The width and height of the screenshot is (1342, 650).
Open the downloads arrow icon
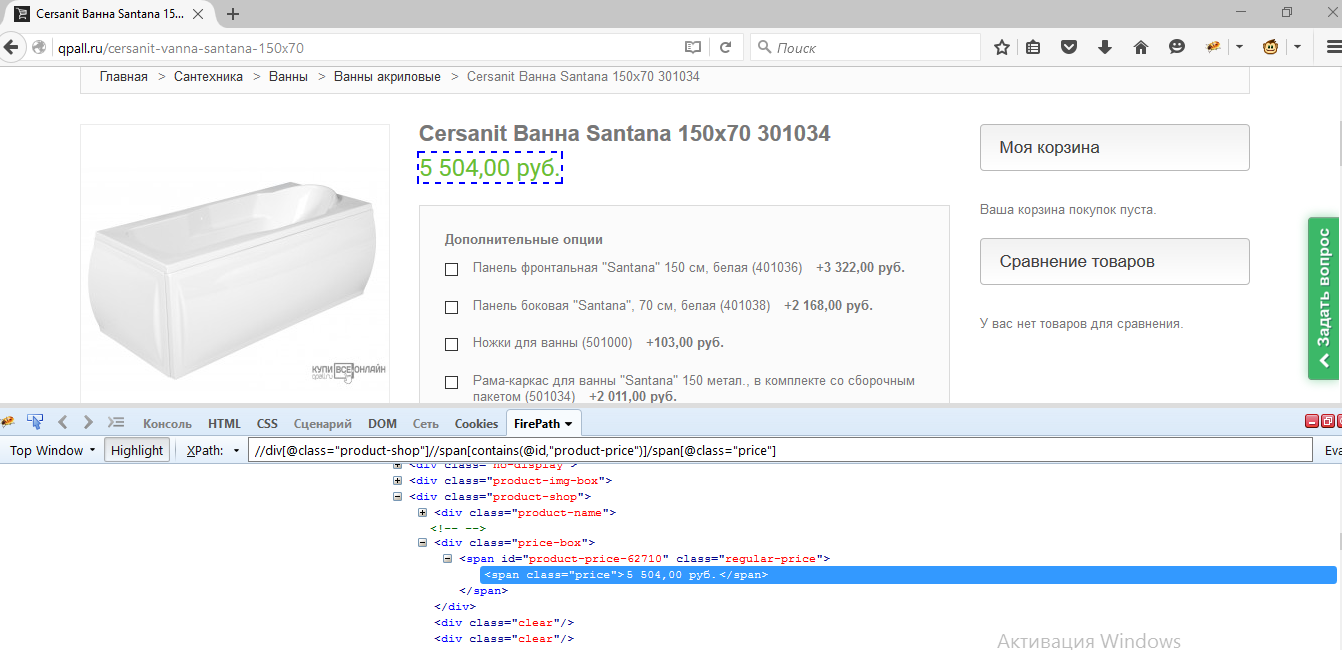tap(1105, 47)
